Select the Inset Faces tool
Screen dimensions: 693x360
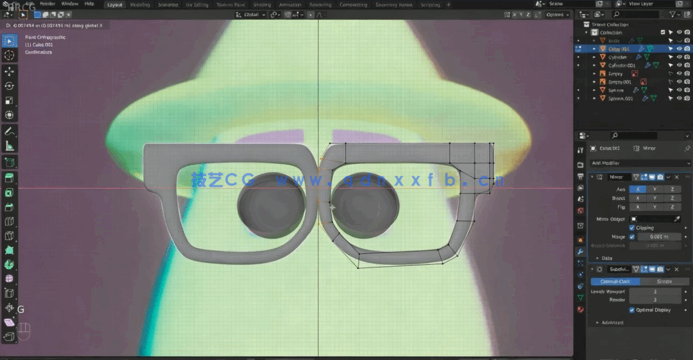point(9,193)
